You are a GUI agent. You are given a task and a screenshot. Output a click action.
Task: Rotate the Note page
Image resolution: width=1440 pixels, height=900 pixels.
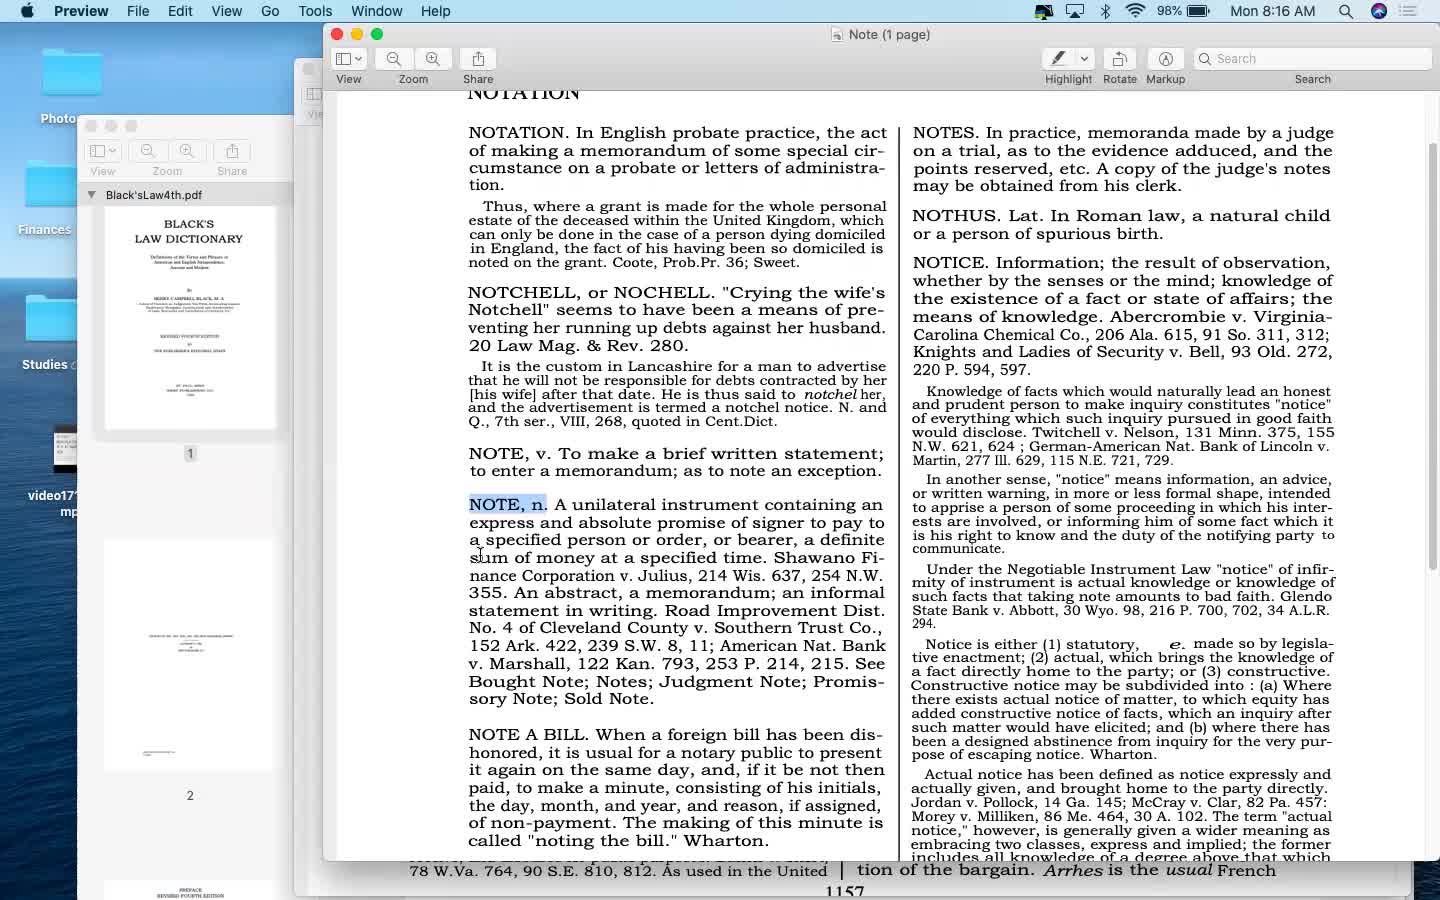coord(1120,59)
